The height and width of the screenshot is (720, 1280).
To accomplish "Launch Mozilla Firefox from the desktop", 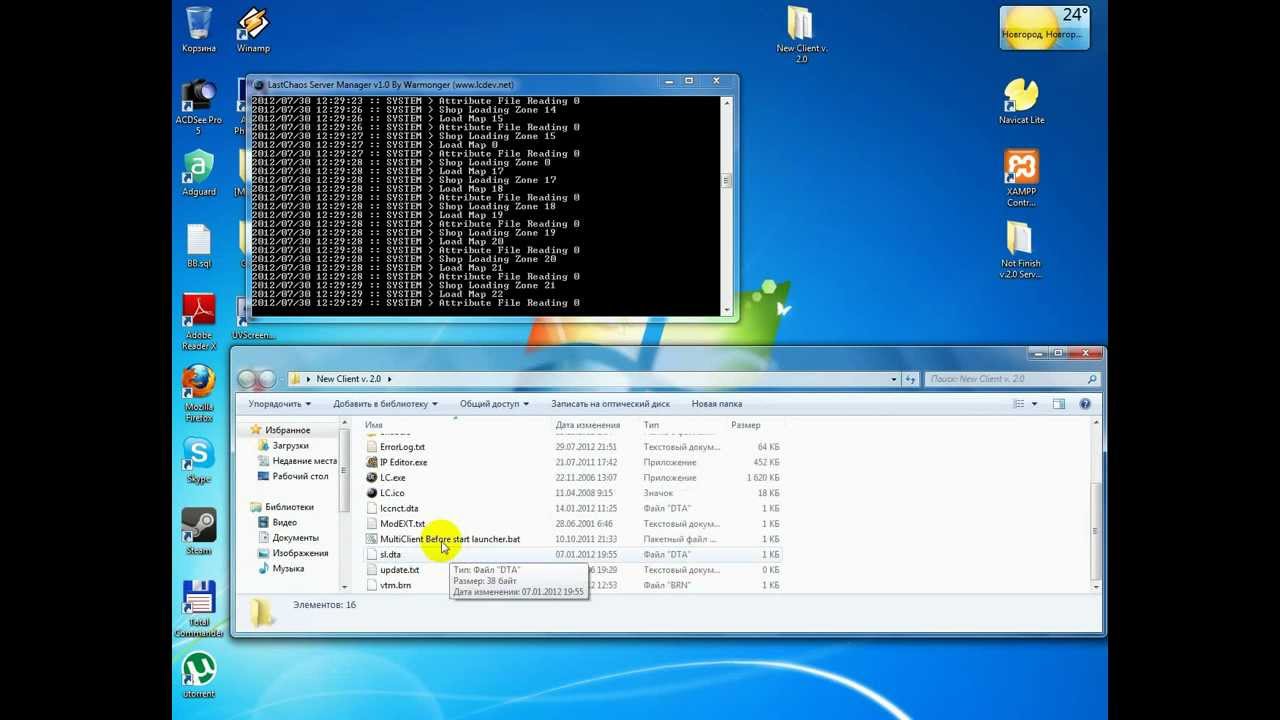I will pyautogui.click(x=198, y=394).
